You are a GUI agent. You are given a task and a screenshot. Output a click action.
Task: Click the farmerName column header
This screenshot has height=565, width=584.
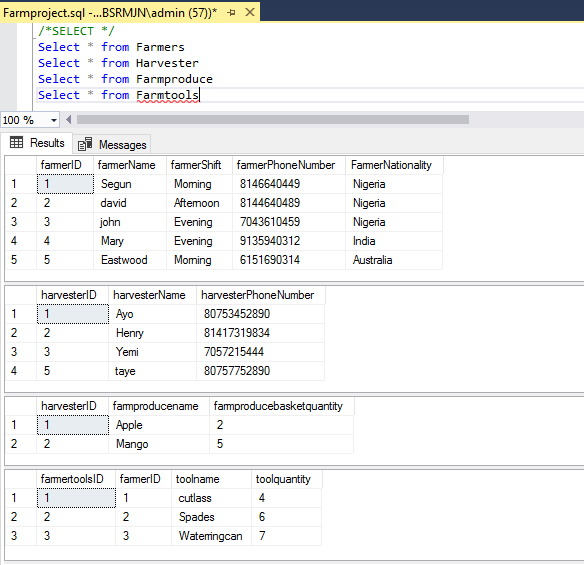pyautogui.click(x=130, y=165)
